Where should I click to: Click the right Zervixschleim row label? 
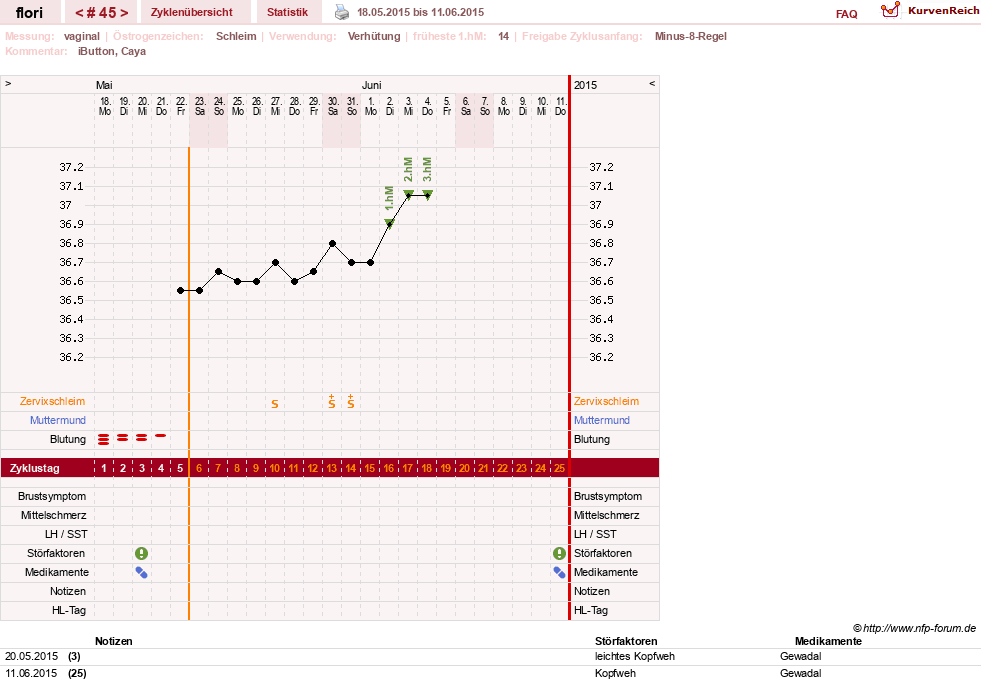(x=606, y=402)
